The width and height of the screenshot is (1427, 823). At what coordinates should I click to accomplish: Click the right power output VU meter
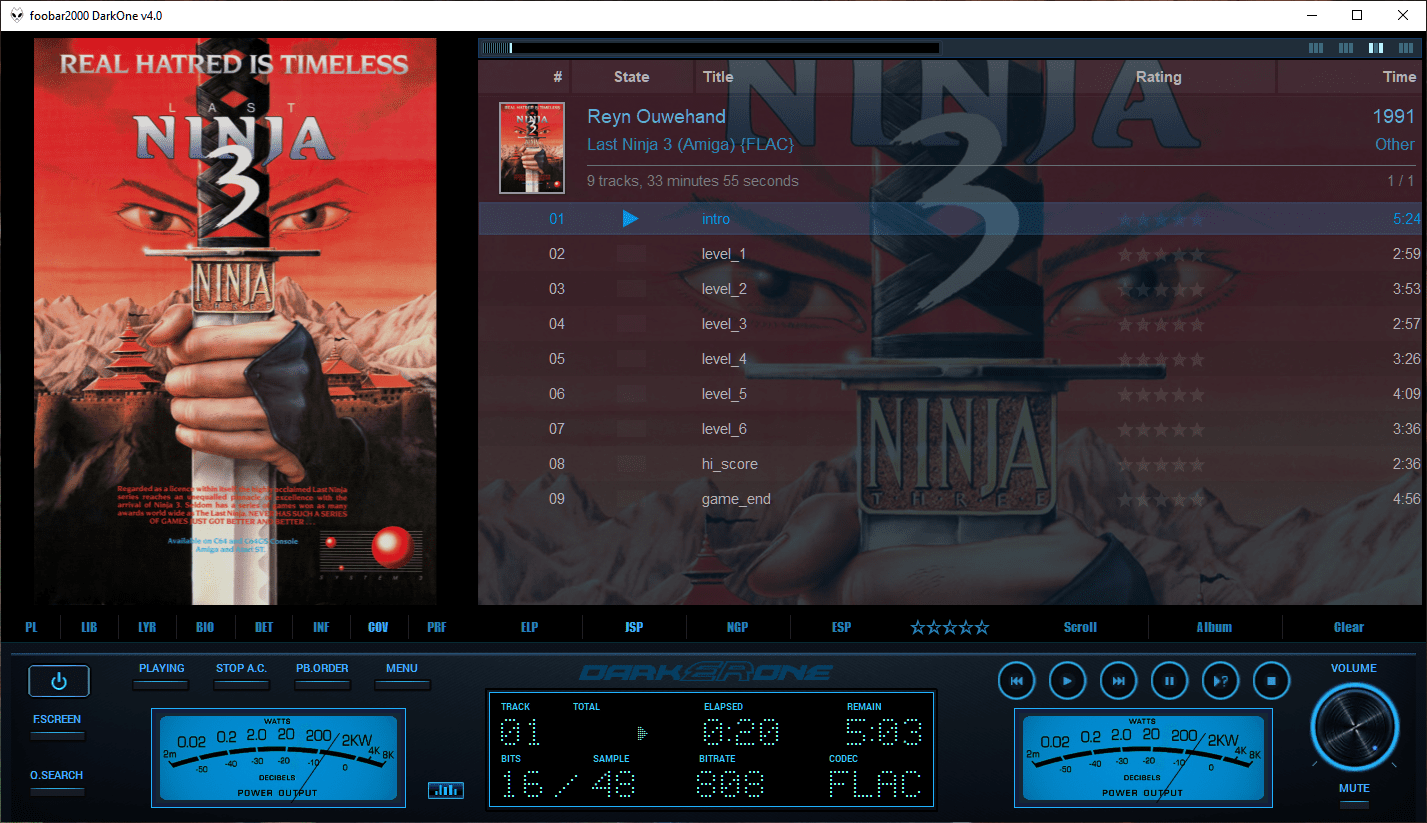(x=1144, y=758)
